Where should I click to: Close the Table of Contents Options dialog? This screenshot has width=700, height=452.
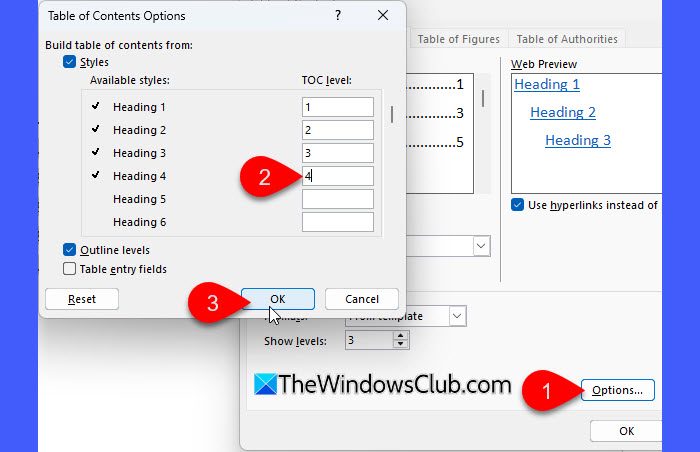382,15
